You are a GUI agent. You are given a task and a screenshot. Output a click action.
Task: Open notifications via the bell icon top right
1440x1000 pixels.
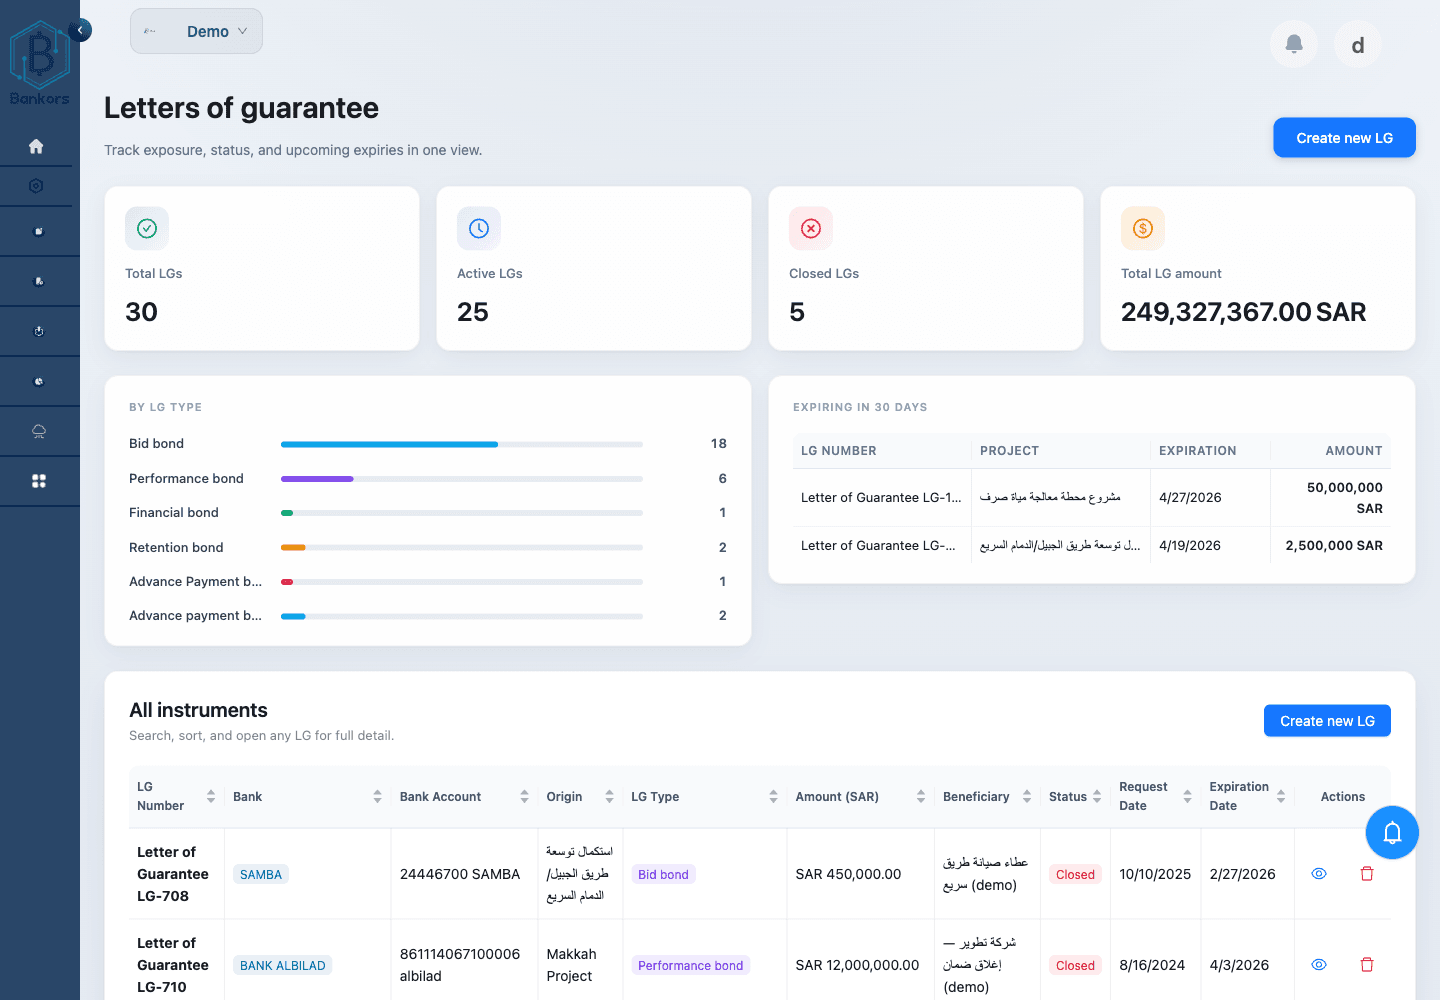pos(1293,44)
